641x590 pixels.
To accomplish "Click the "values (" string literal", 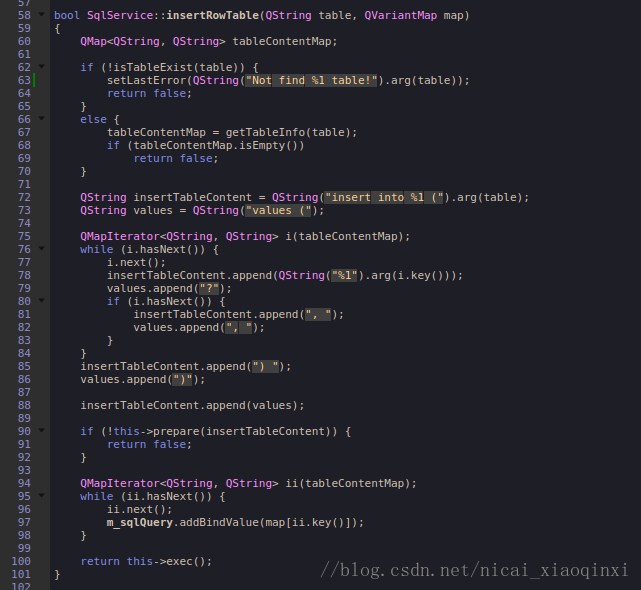I will [x=278, y=211].
